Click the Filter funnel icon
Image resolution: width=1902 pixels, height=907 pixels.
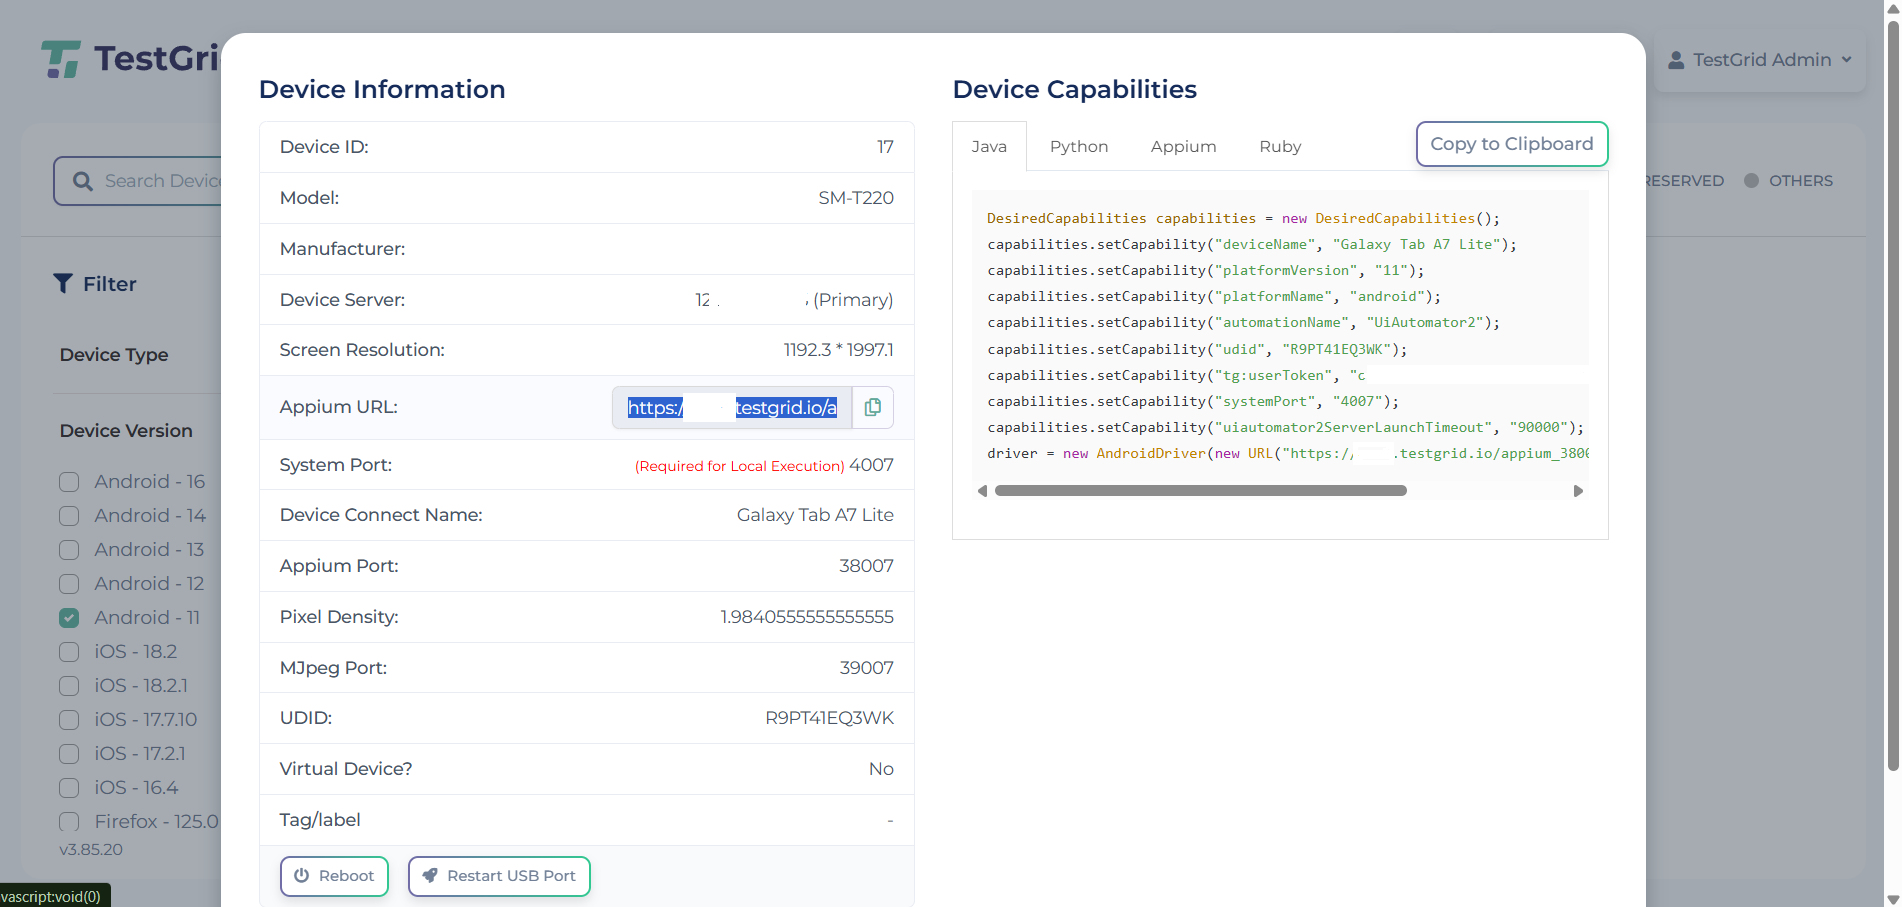pyautogui.click(x=63, y=284)
